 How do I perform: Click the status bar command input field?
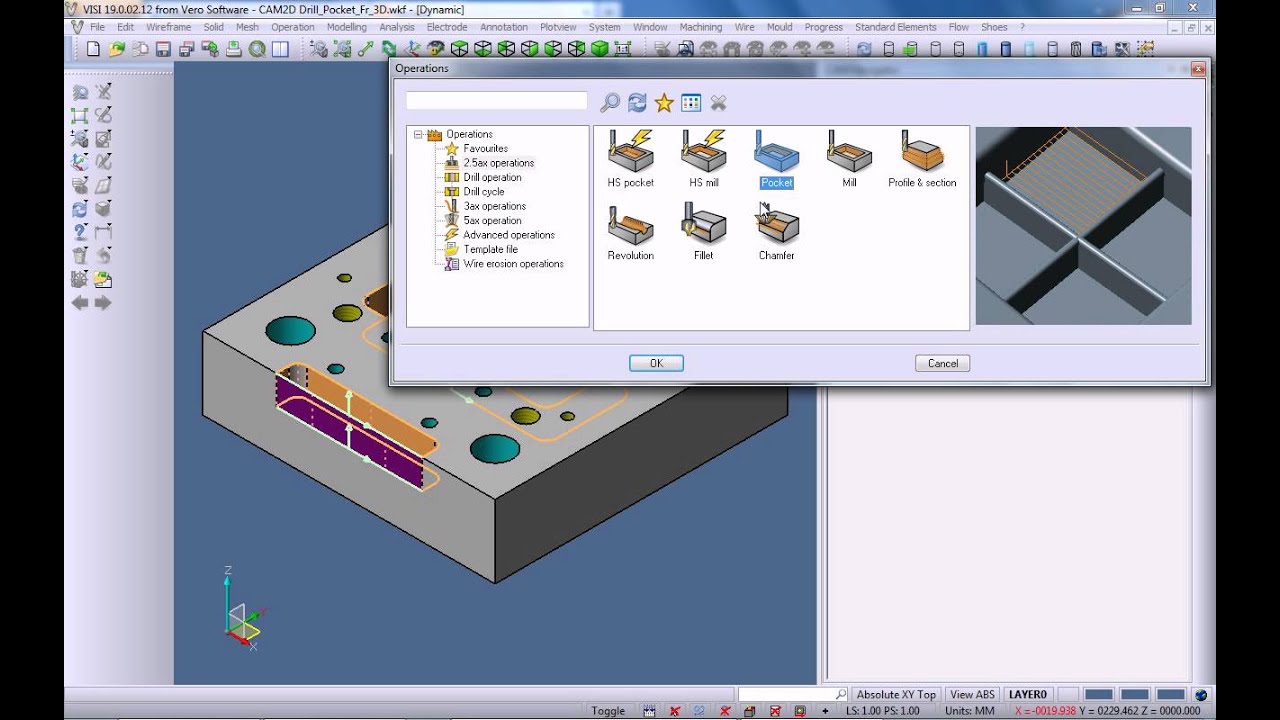792,694
